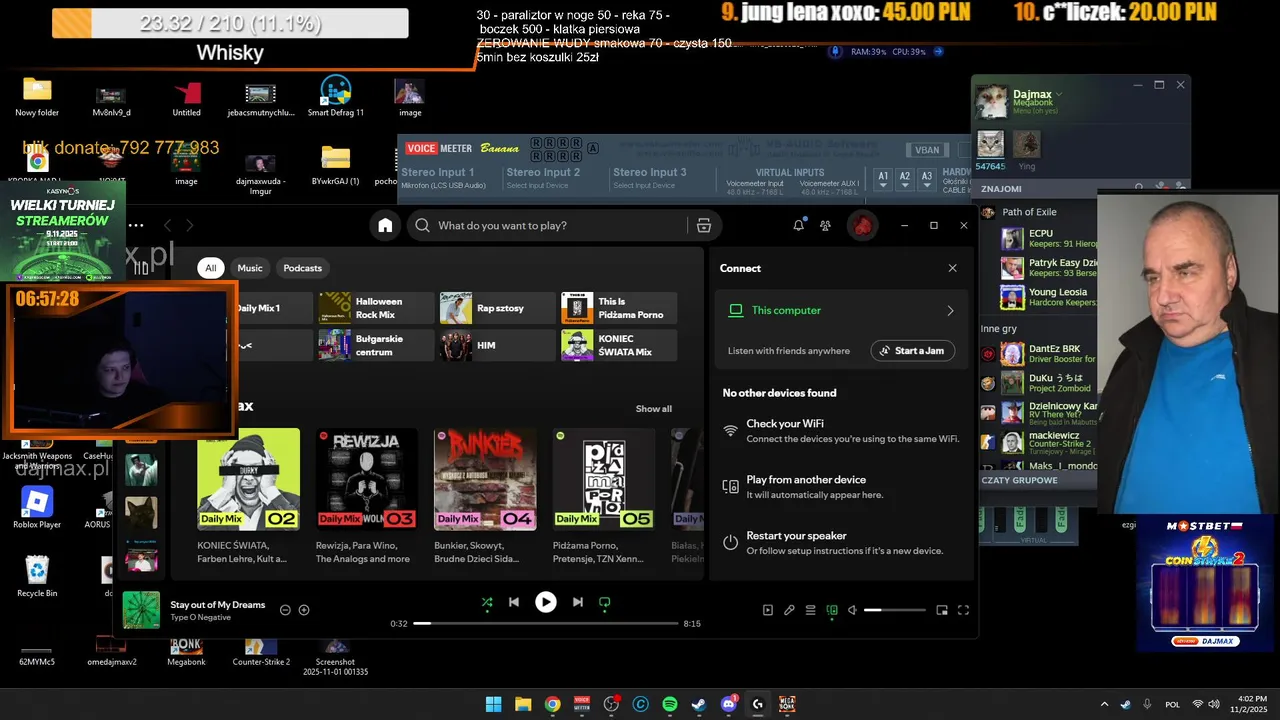This screenshot has width=1280, height=720.
Task: Skip to previous track
Action: tap(514, 602)
